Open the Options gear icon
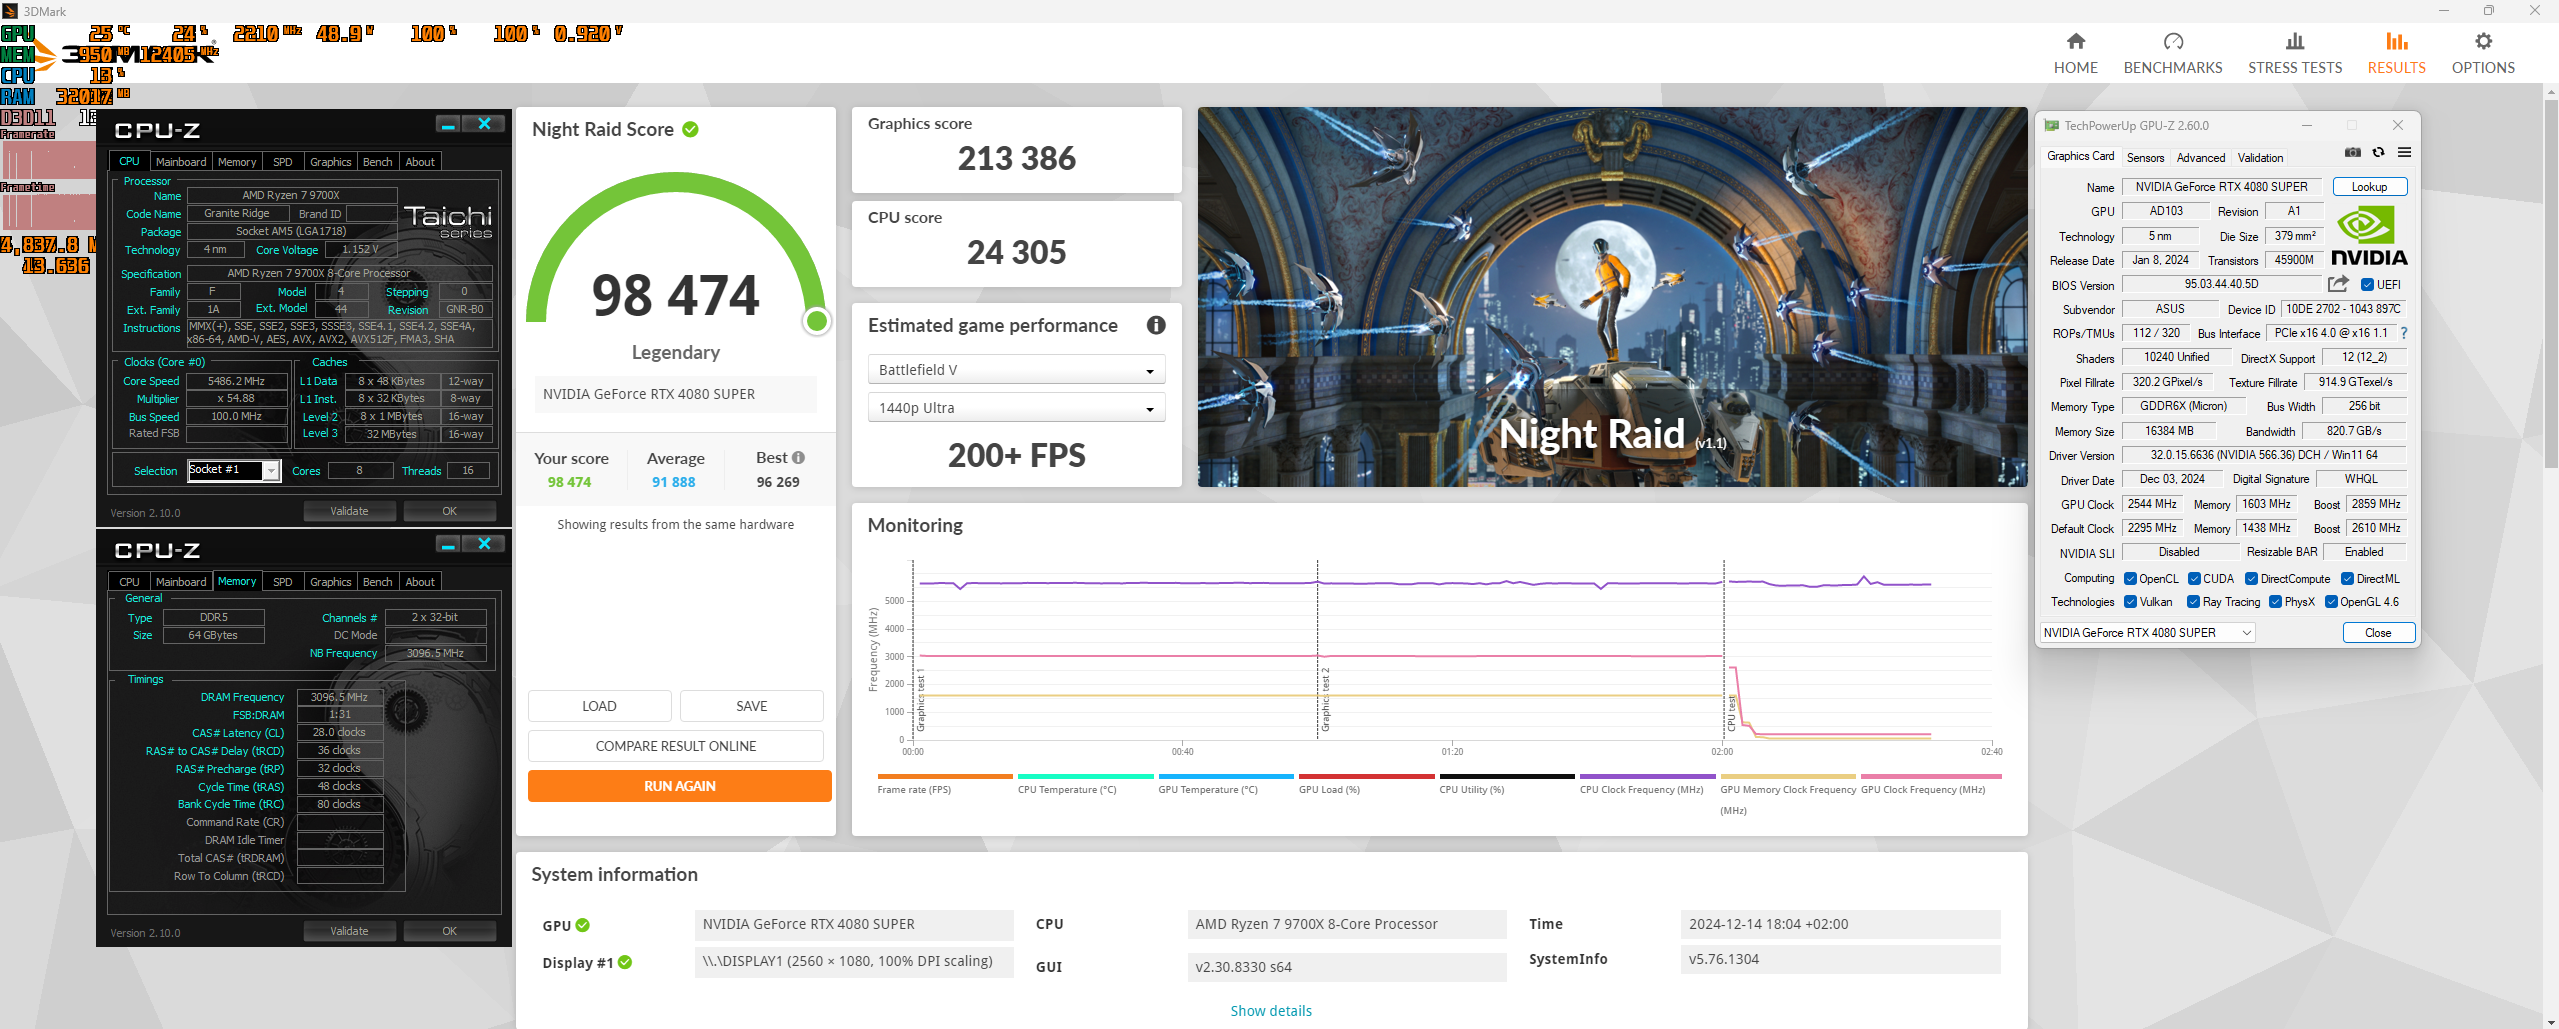This screenshot has width=2559, height=1029. click(x=2483, y=41)
